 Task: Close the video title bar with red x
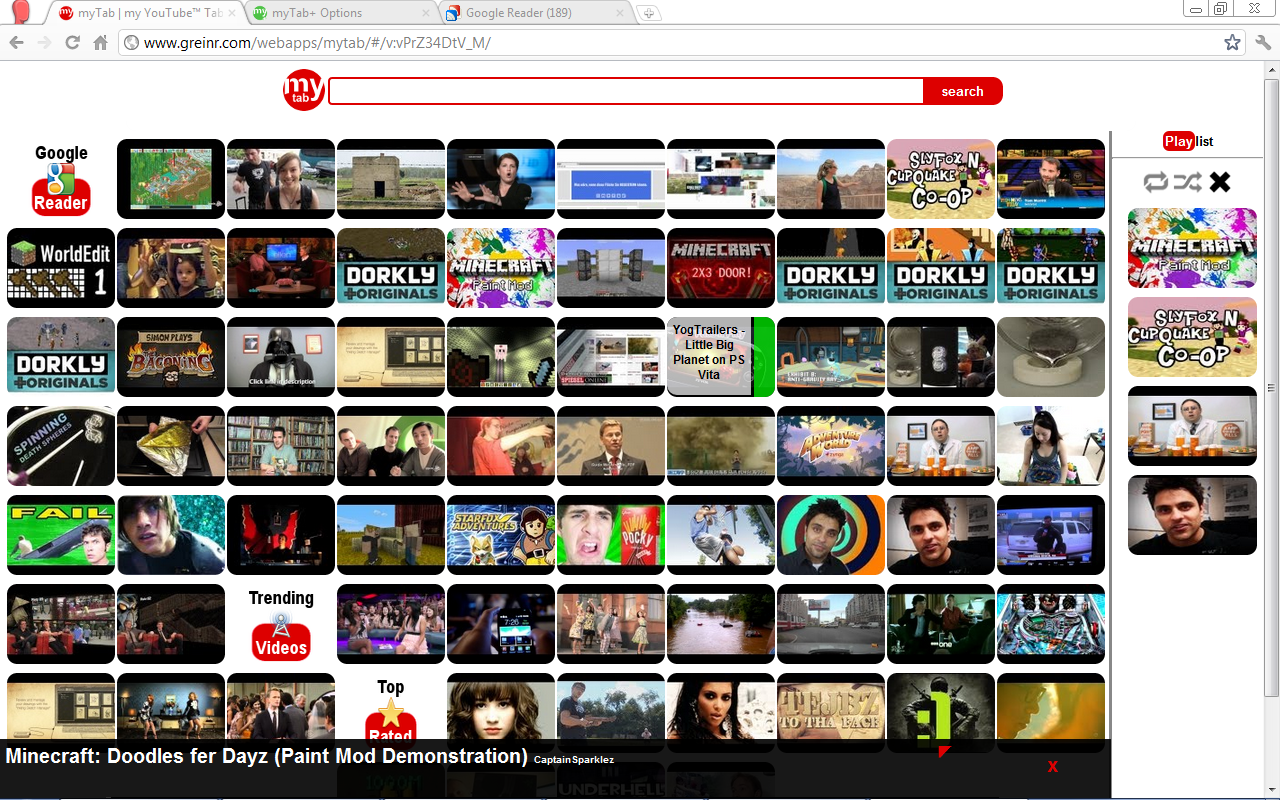(x=1052, y=767)
